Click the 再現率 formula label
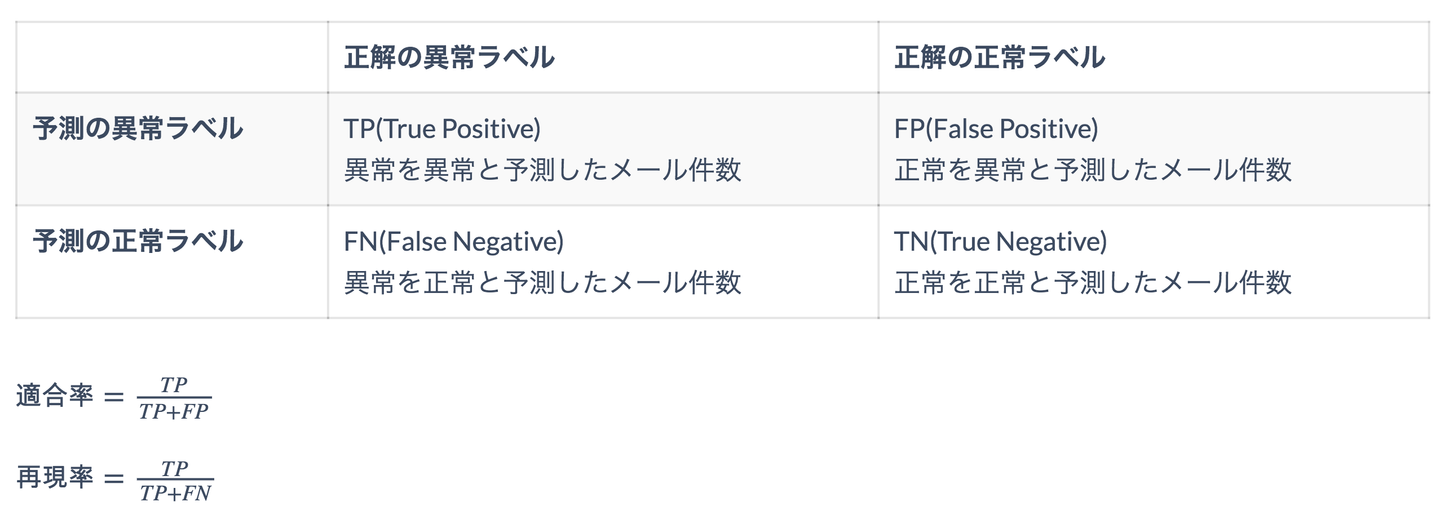Screen dimensions: 1440x524 coord(55,478)
